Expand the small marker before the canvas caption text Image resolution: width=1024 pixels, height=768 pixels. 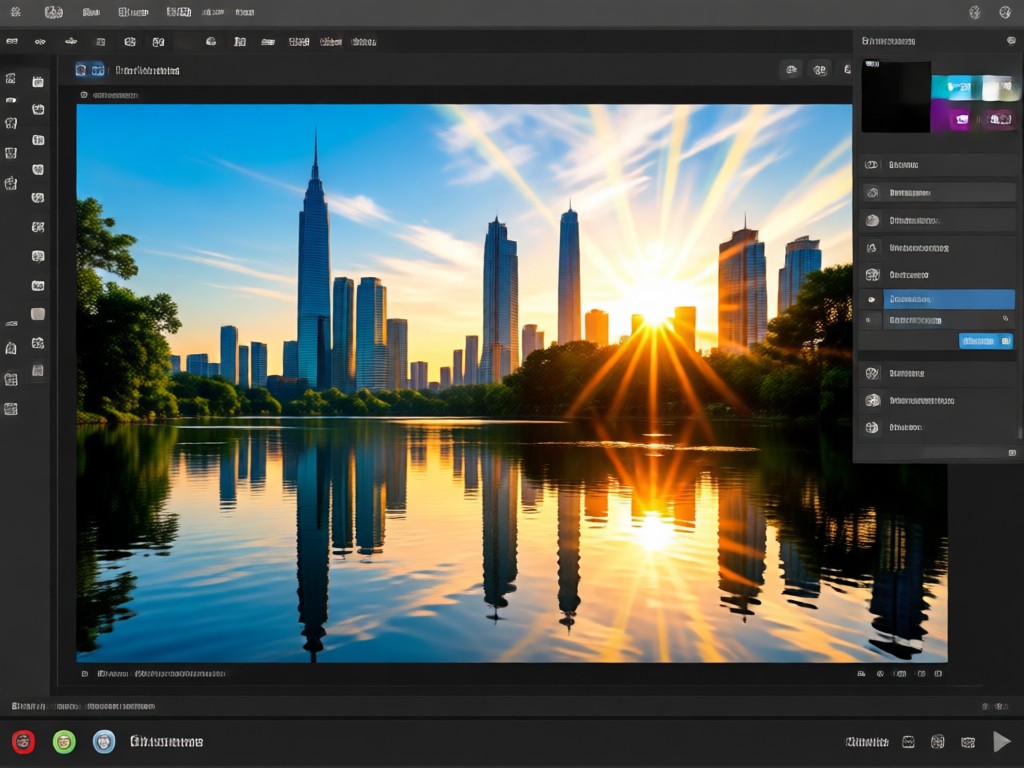tap(84, 673)
